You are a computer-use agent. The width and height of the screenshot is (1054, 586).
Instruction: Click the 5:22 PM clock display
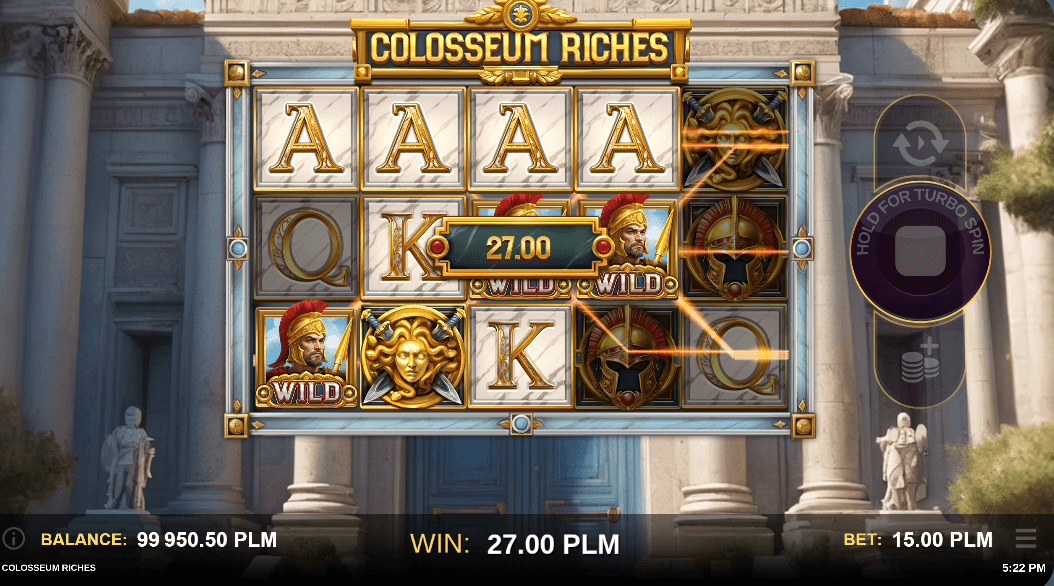tap(1024, 568)
